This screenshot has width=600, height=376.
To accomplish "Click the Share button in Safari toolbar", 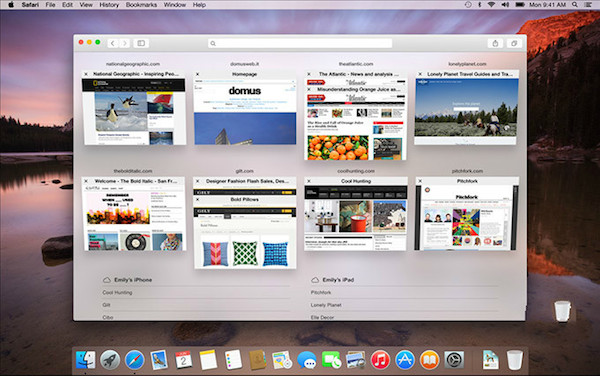I will [x=495, y=43].
